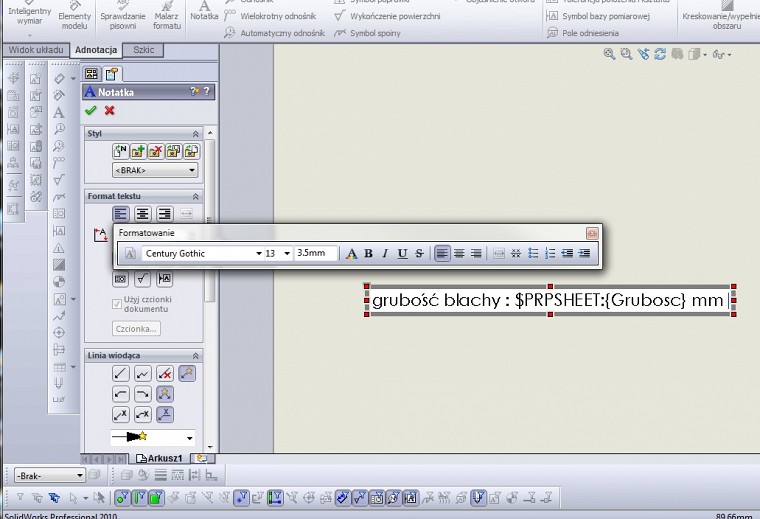760x519 pixels.
Task: Apply strikethrough formatting to the text
Action: coord(419,254)
